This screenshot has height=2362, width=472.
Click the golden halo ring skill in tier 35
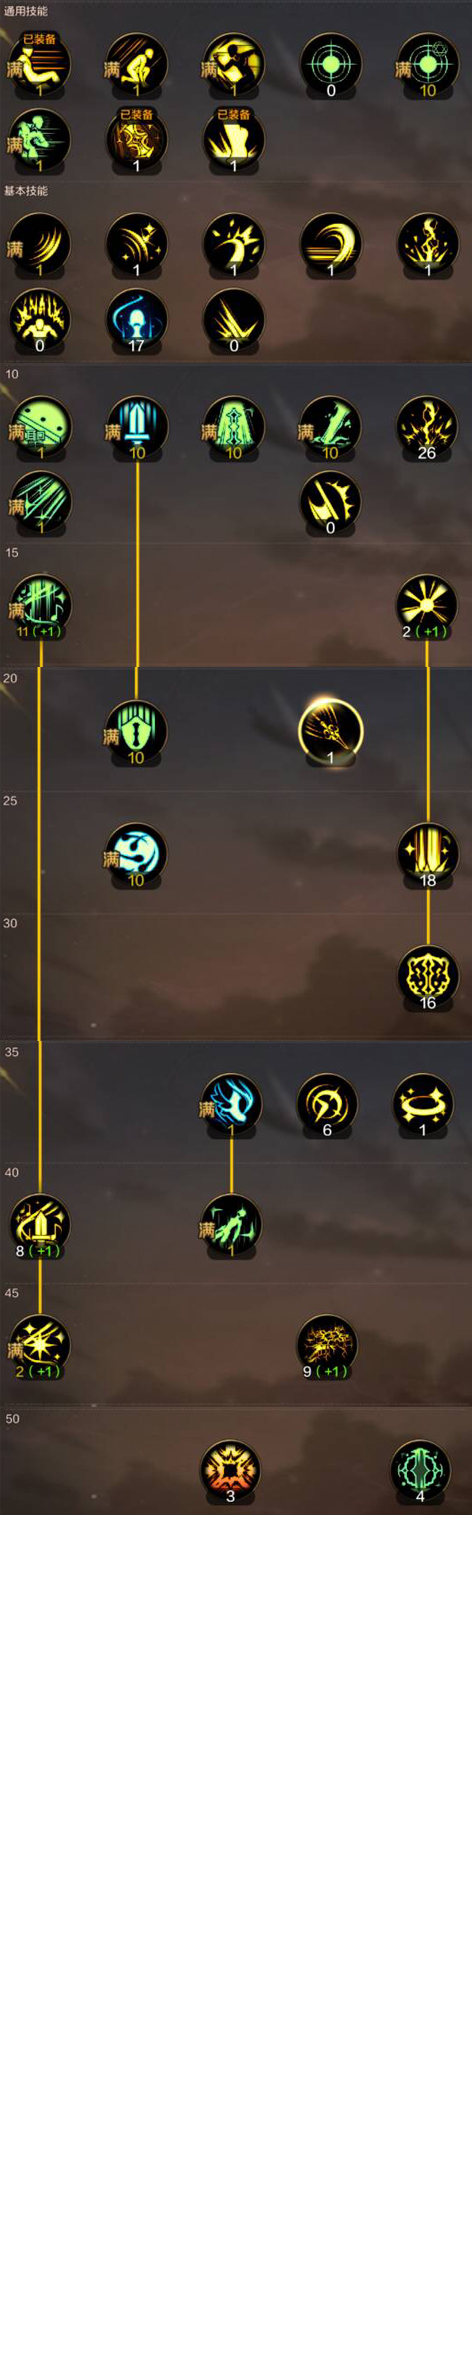coord(424,1105)
